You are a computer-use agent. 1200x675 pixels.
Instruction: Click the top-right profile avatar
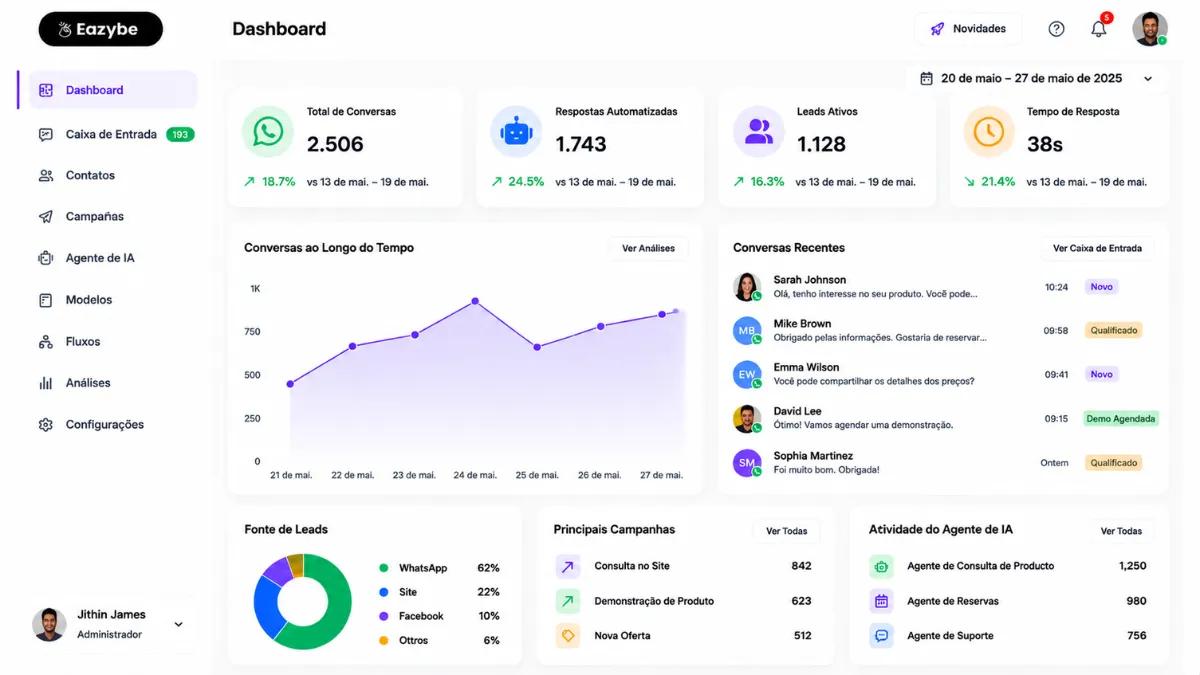(1150, 29)
